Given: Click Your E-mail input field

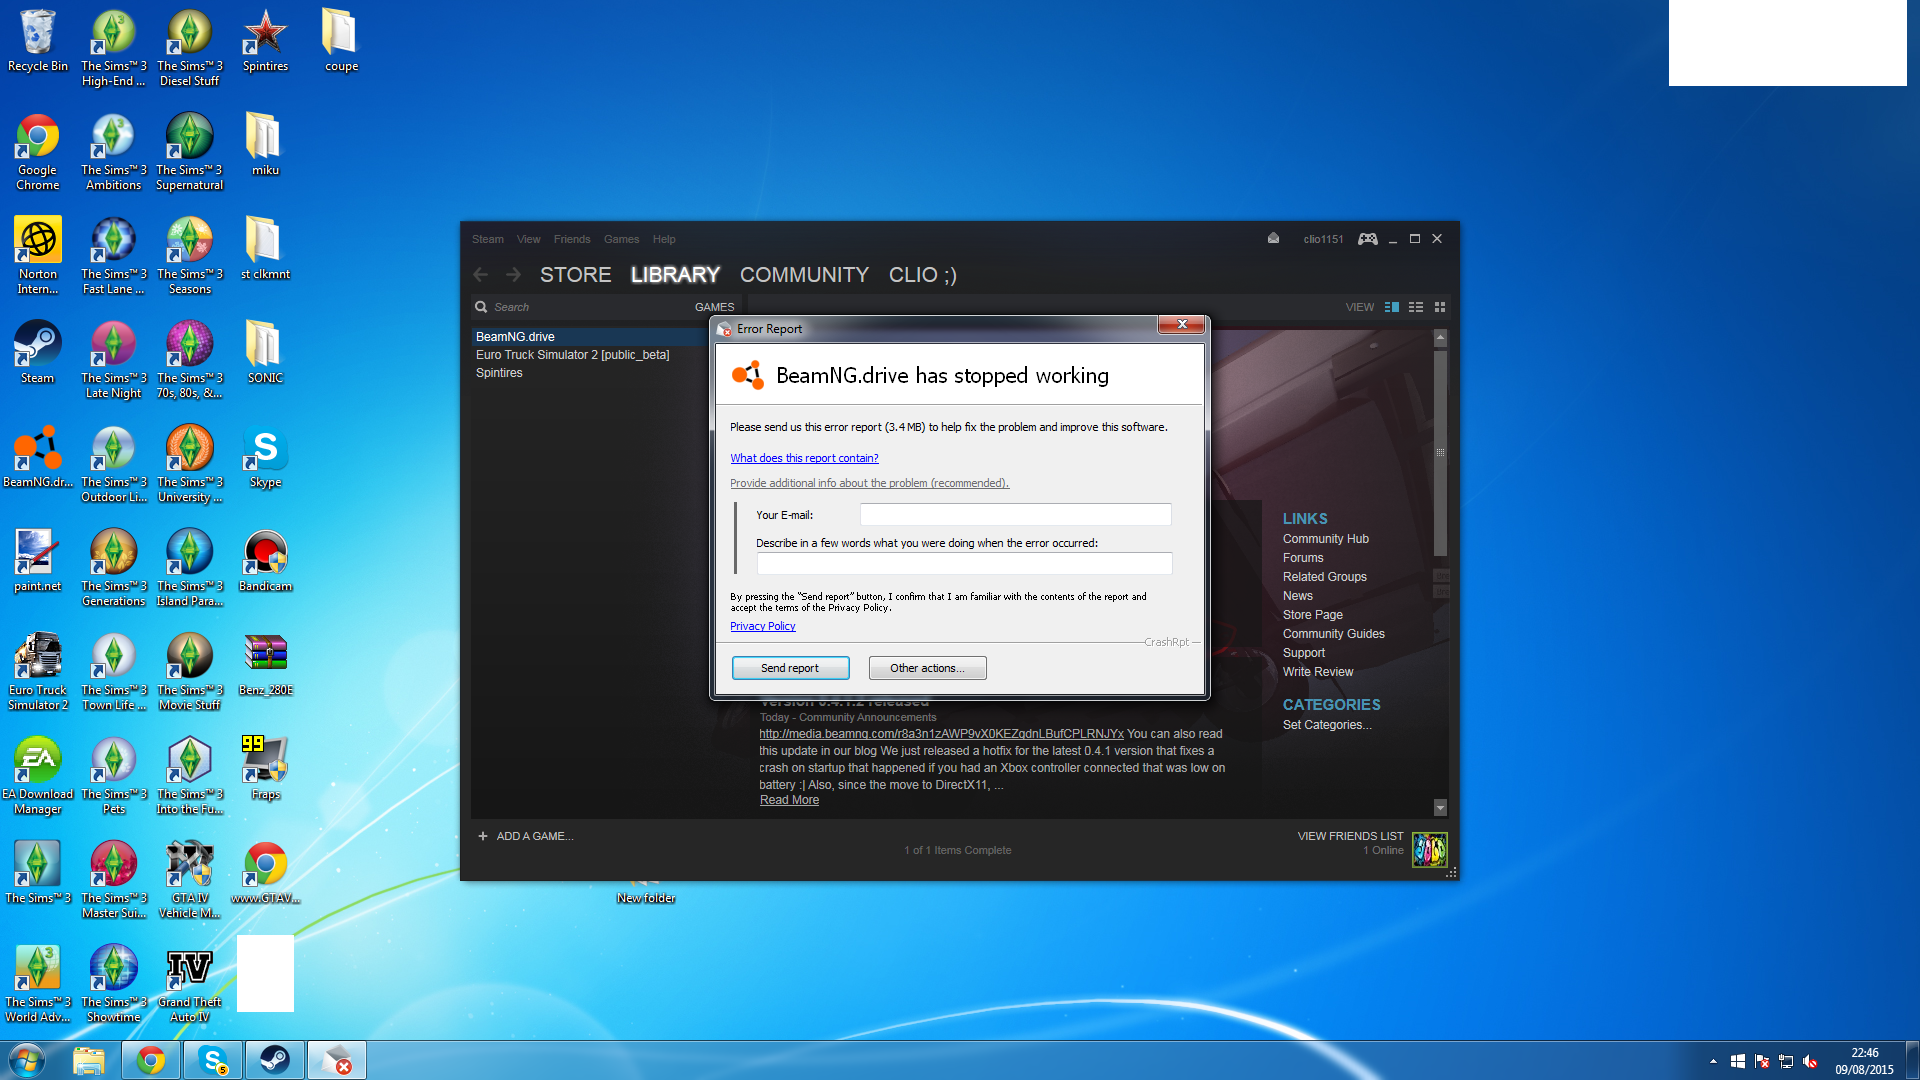Looking at the screenshot, I should [x=1015, y=515].
